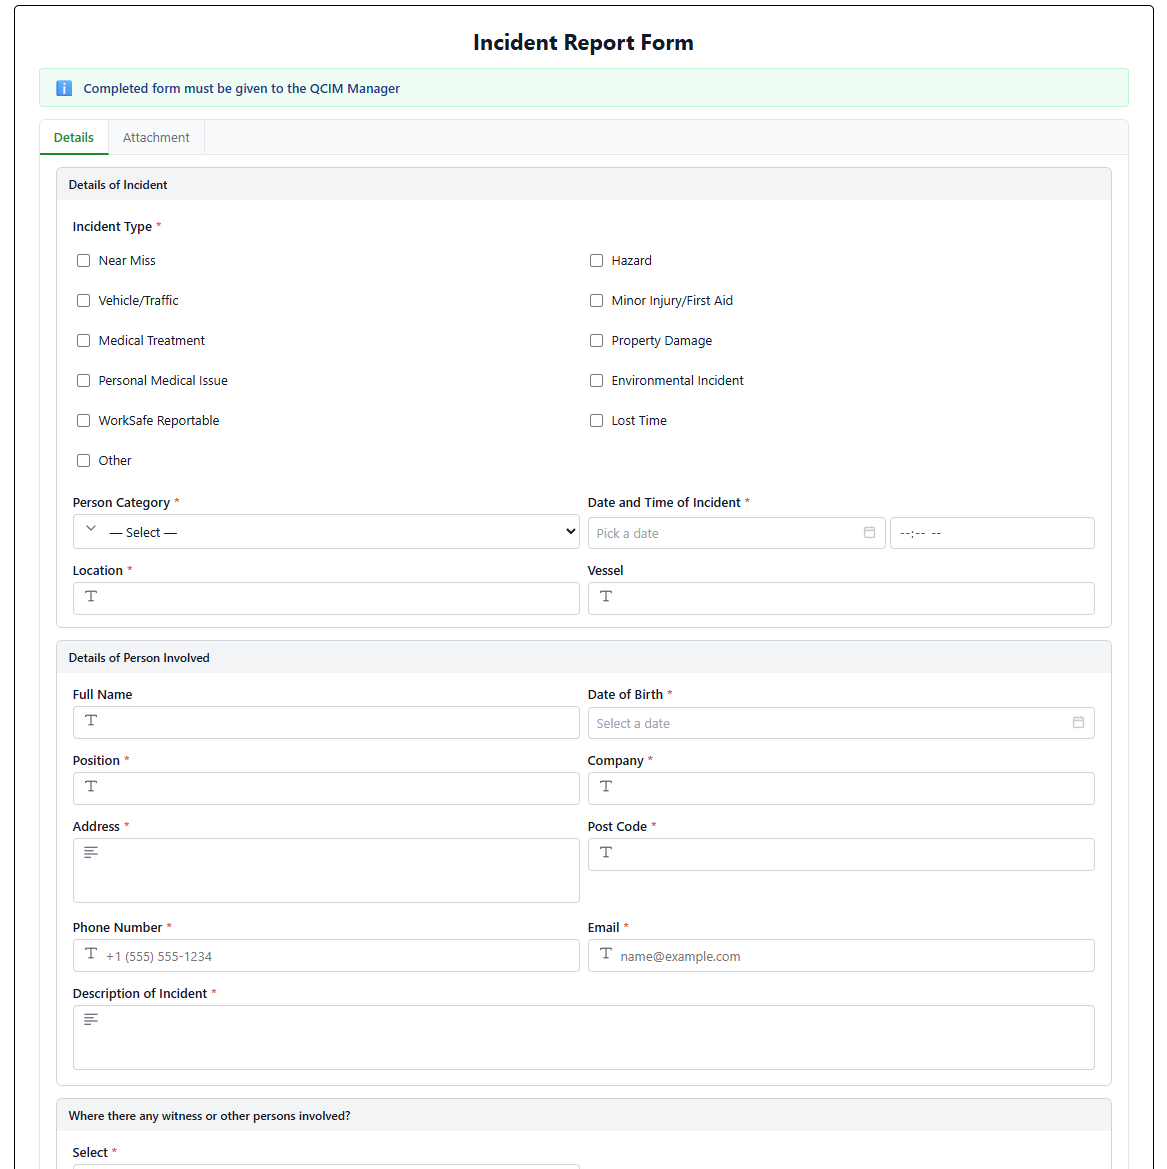Click the 'Person Category' label
This screenshot has width=1167, height=1169.
pyautogui.click(x=121, y=502)
